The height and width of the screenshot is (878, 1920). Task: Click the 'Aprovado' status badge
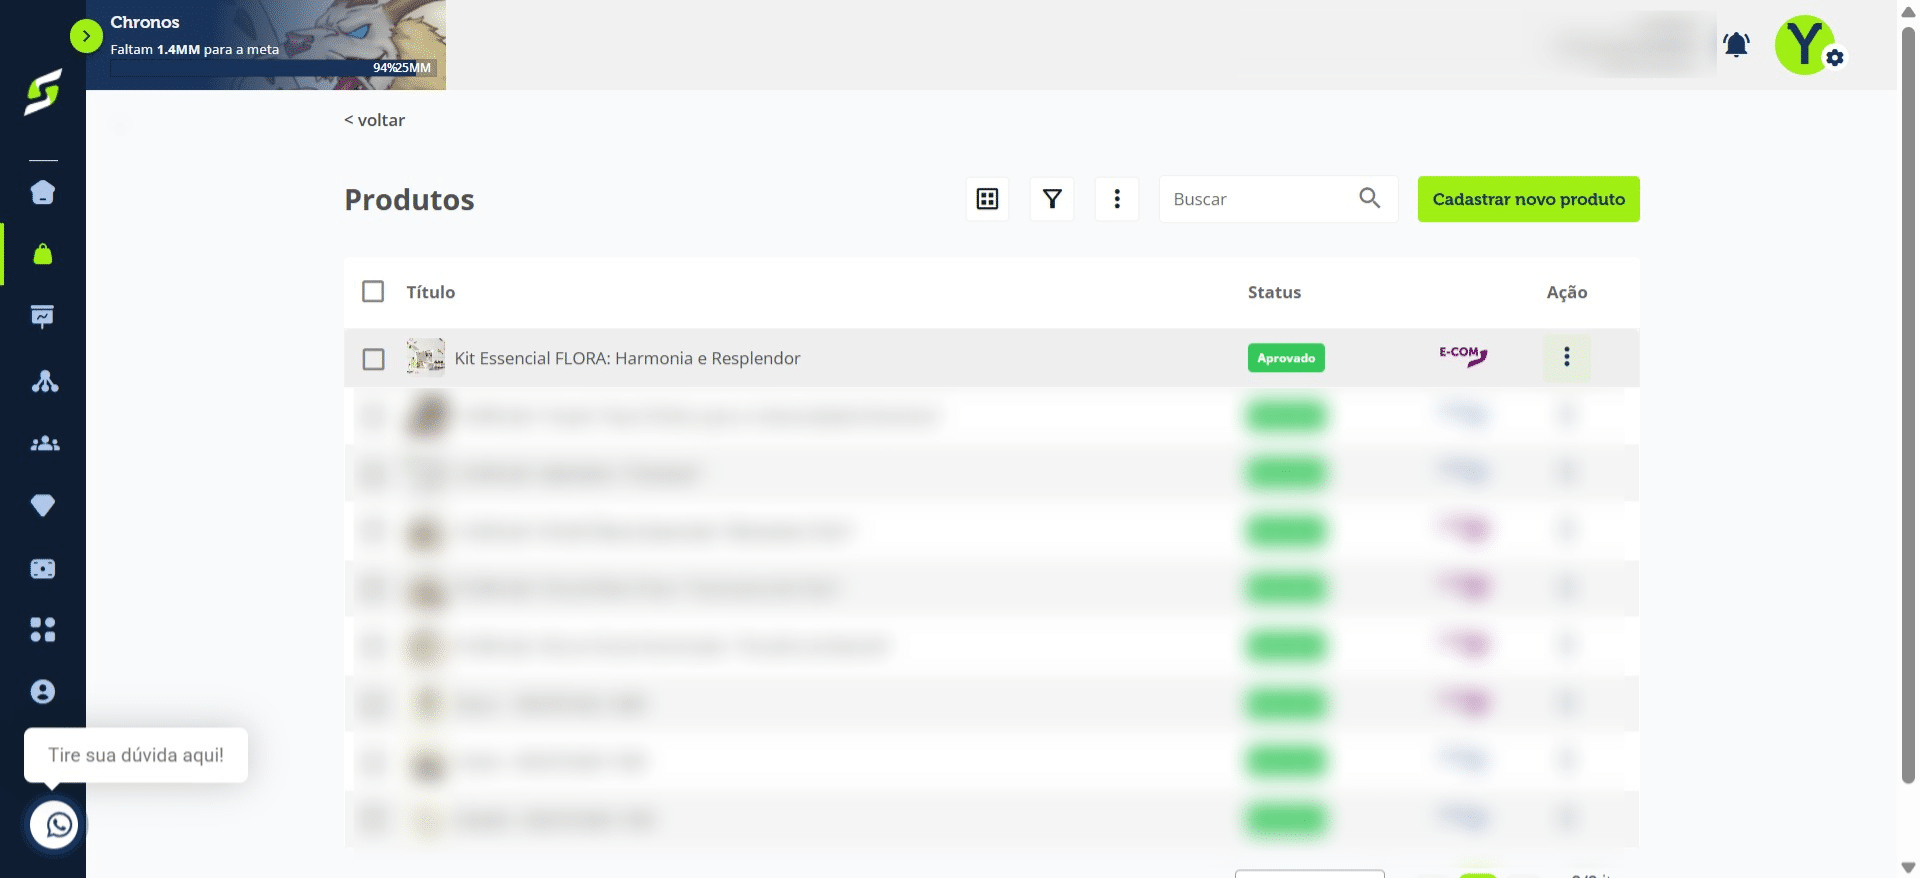tap(1286, 358)
